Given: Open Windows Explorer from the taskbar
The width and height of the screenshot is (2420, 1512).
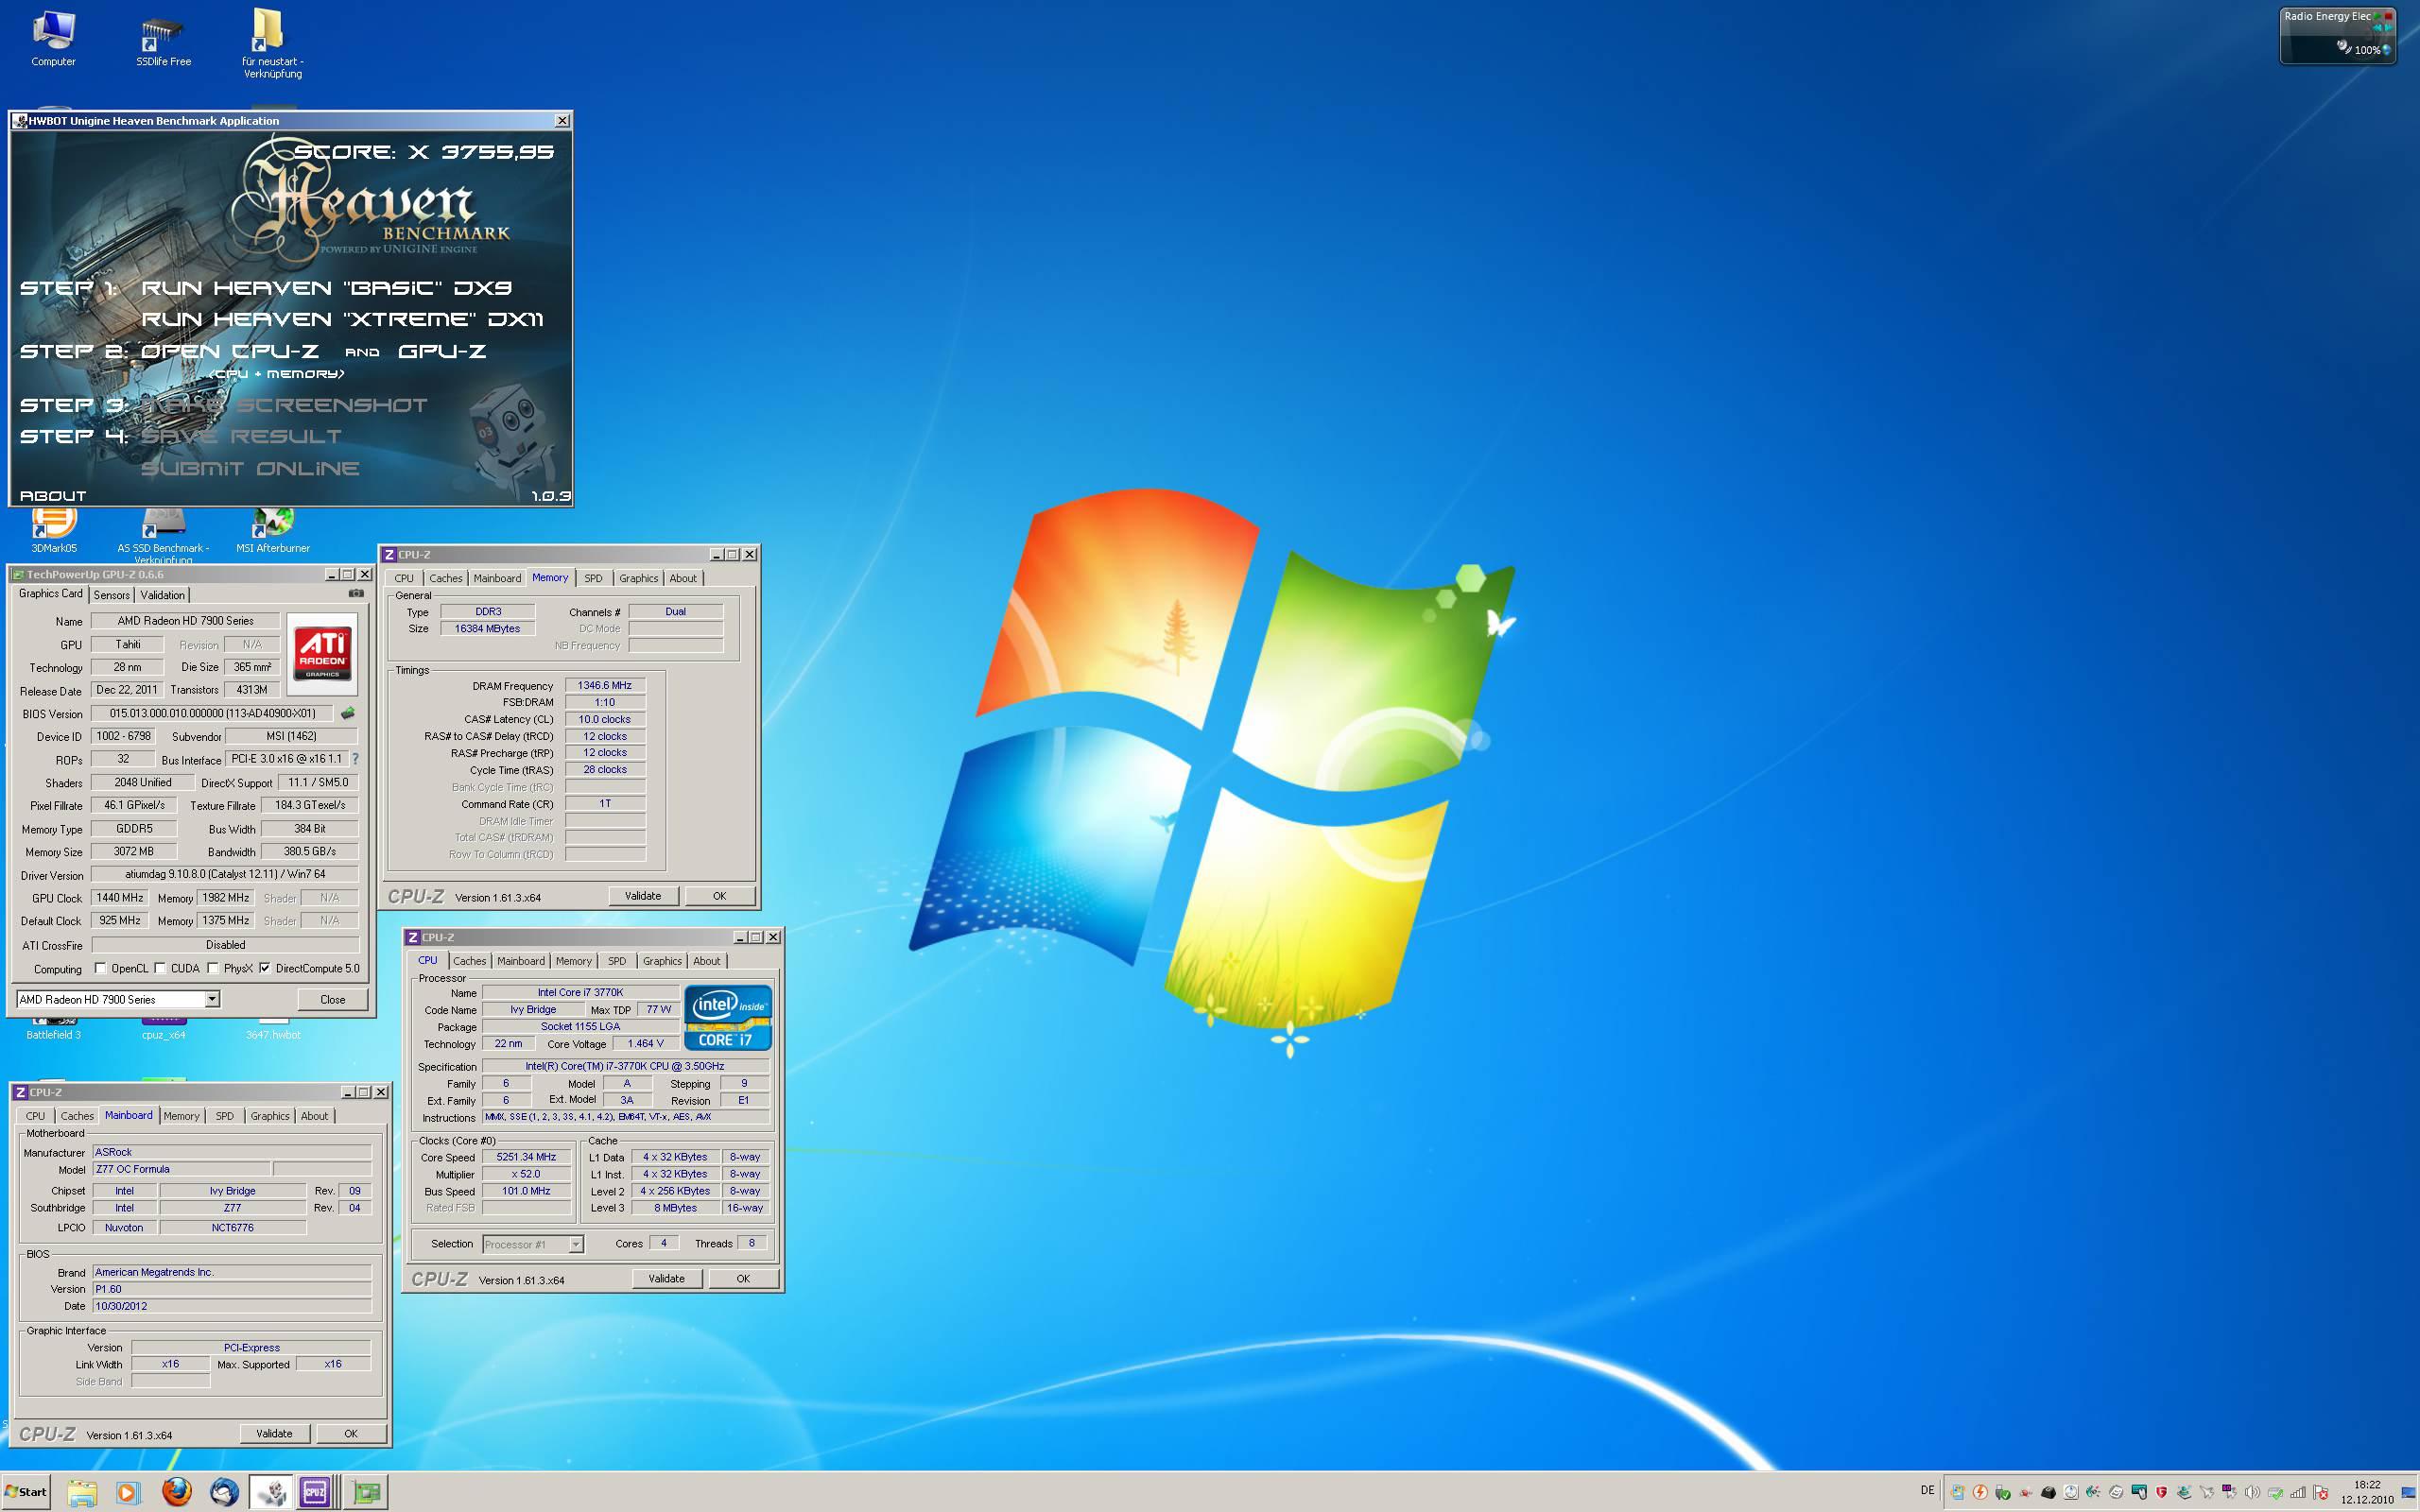Looking at the screenshot, I should click(x=82, y=1492).
